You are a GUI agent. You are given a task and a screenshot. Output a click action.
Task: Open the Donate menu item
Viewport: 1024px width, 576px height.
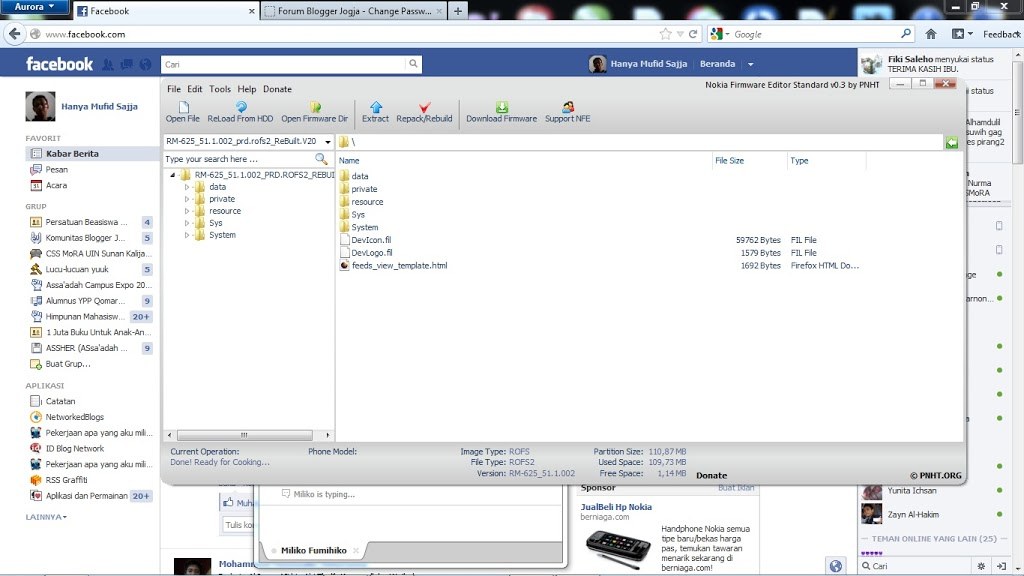[x=277, y=89]
